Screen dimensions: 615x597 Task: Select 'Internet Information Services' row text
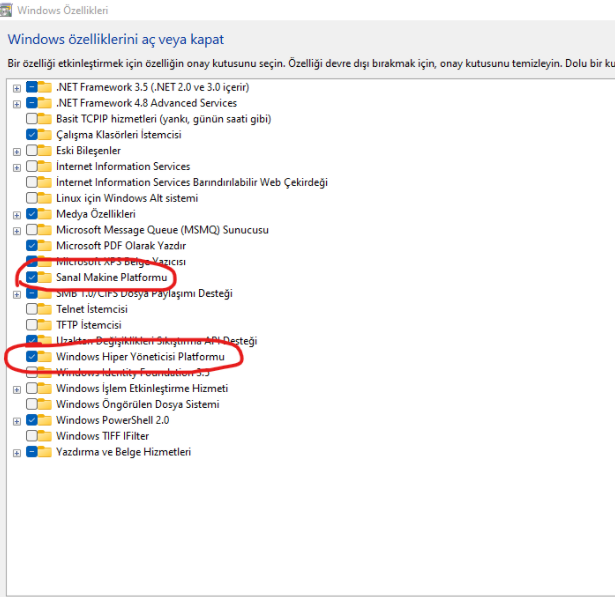click(x=123, y=166)
